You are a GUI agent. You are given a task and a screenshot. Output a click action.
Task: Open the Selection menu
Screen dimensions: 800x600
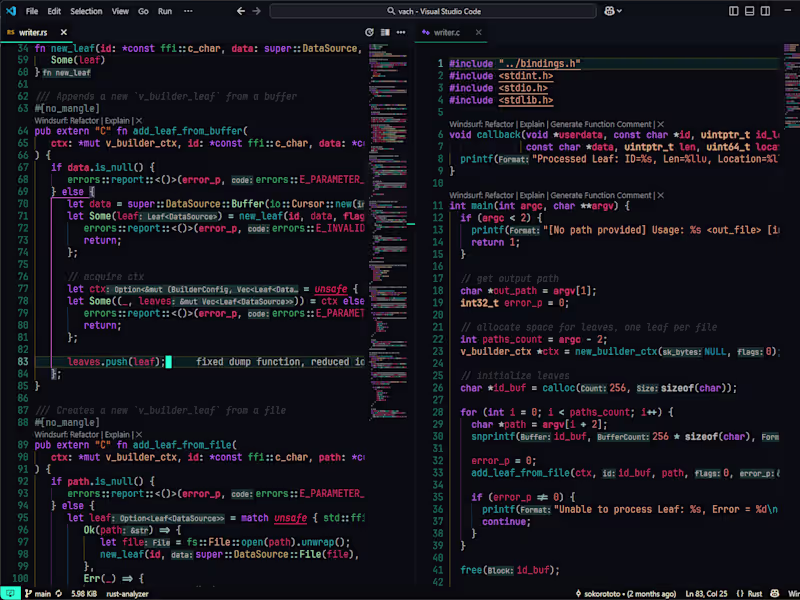click(x=86, y=11)
